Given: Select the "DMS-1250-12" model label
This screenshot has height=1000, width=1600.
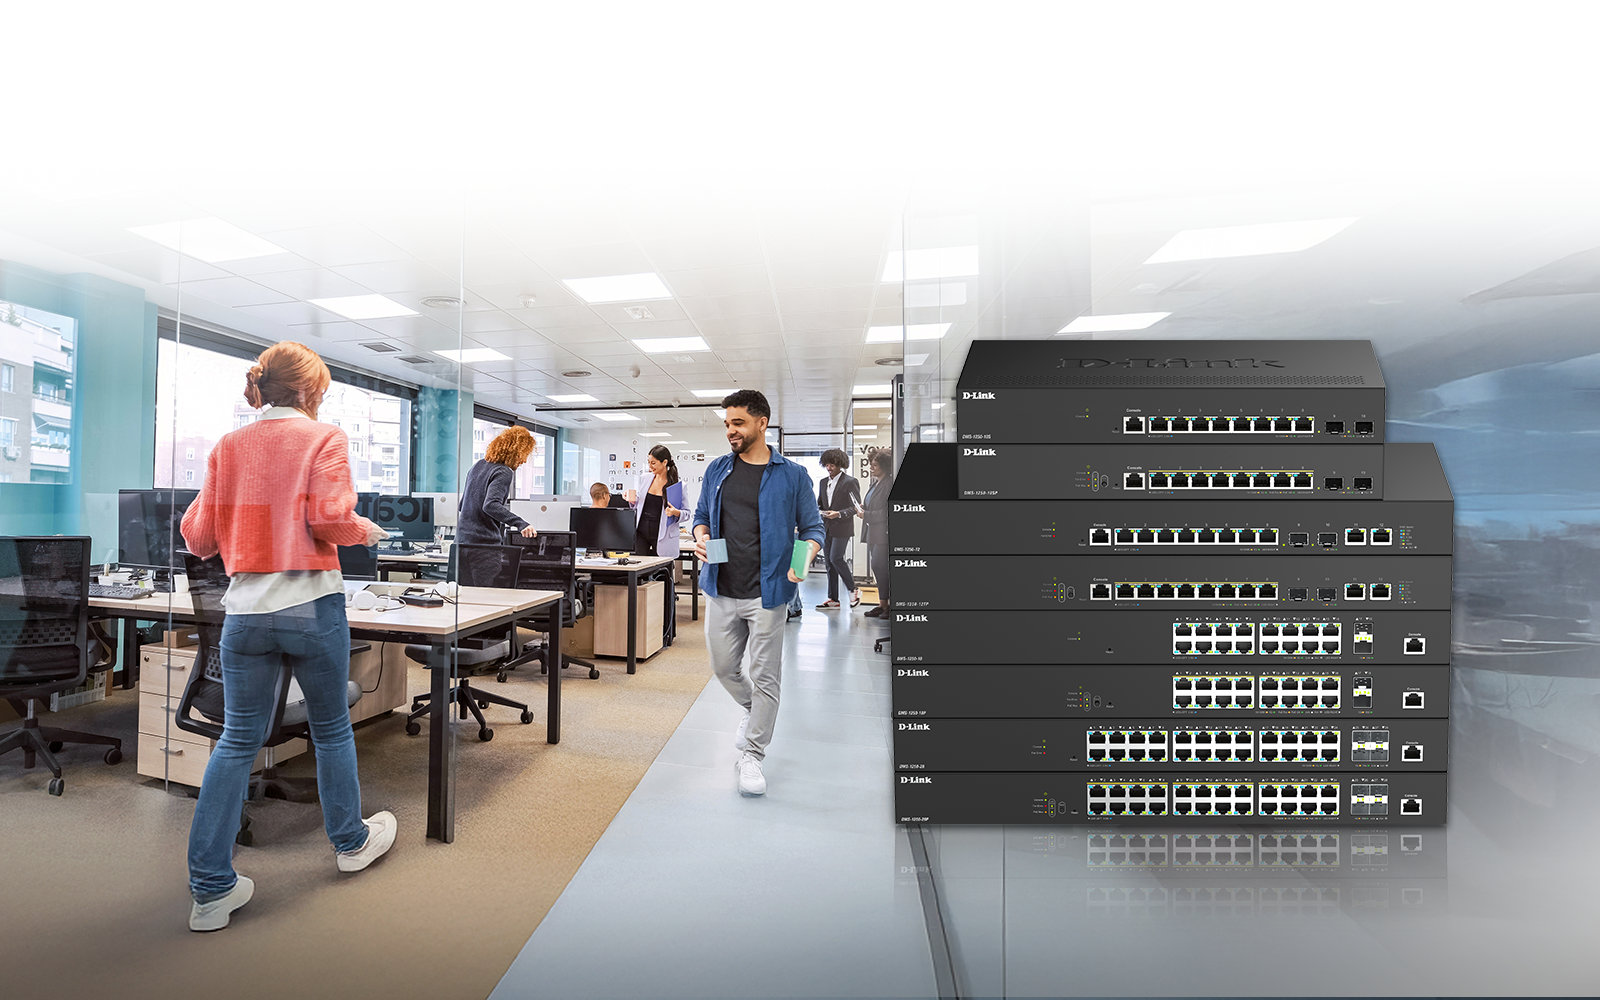Looking at the screenshot, I should point(907,550).
